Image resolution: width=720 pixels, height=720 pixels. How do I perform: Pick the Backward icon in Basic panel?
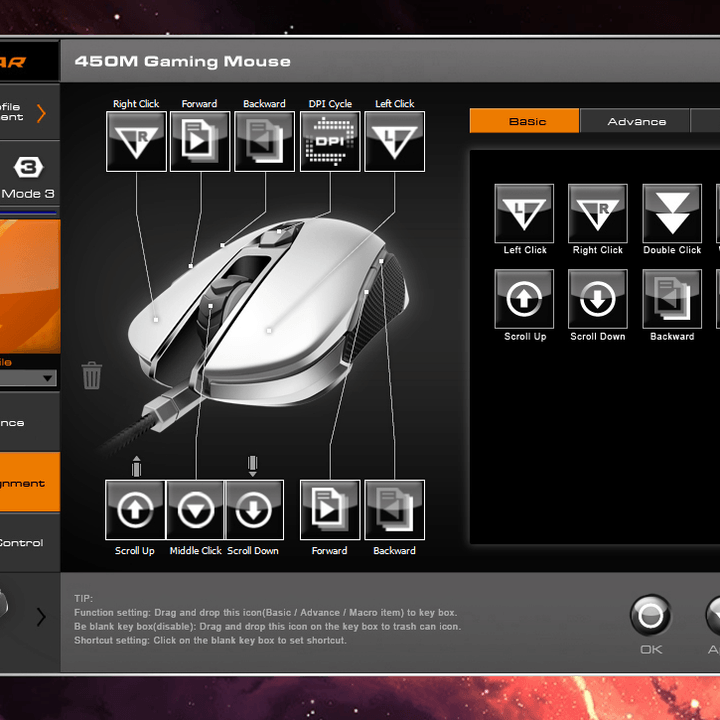point(672,299)
